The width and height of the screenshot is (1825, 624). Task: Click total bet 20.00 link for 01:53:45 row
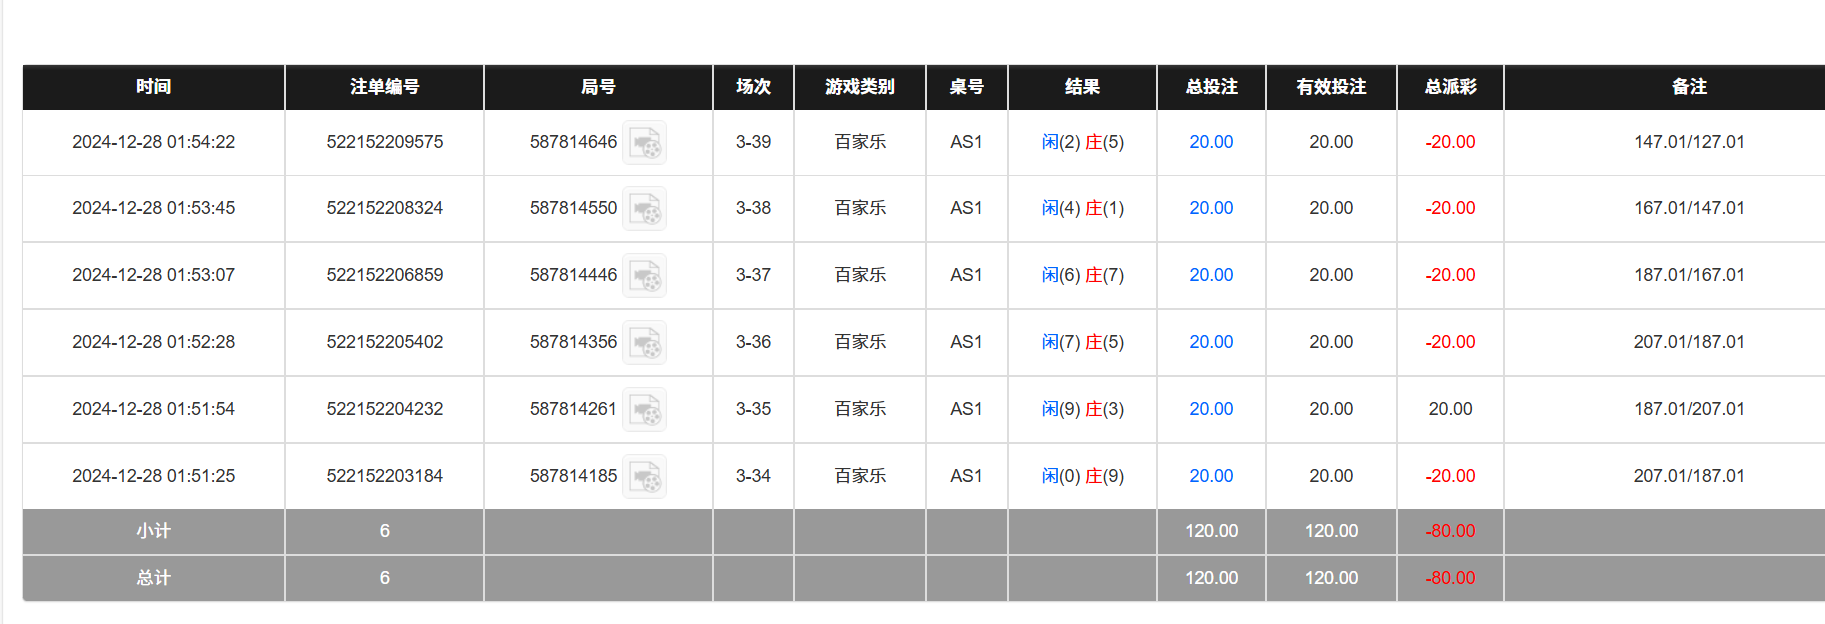(x=1211, y=208)
